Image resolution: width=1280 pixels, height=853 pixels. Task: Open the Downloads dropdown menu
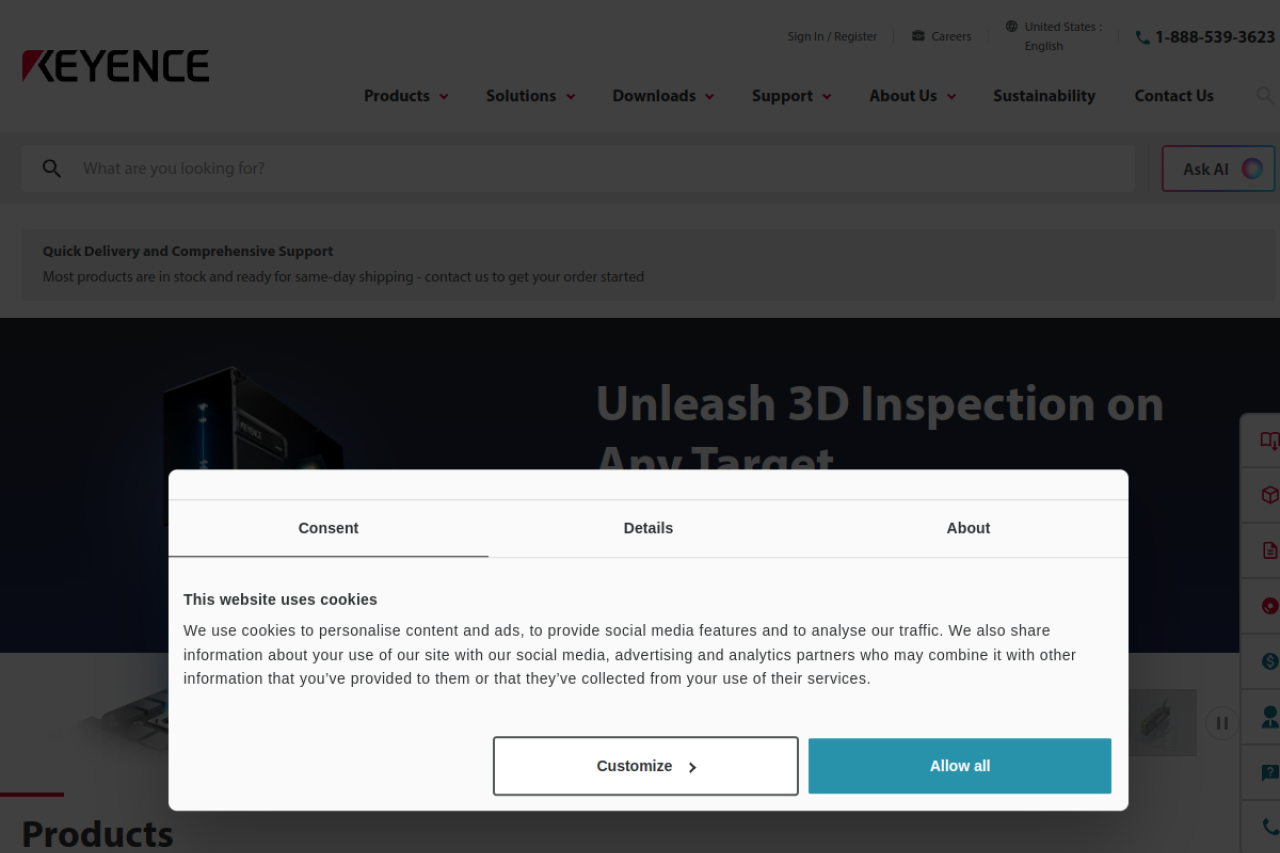(x=663, y=96)
